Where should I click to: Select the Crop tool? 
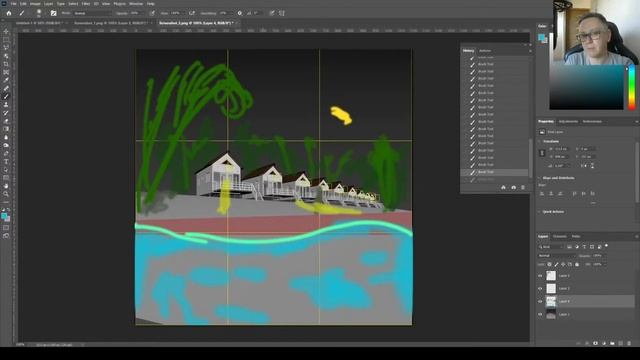6,64
